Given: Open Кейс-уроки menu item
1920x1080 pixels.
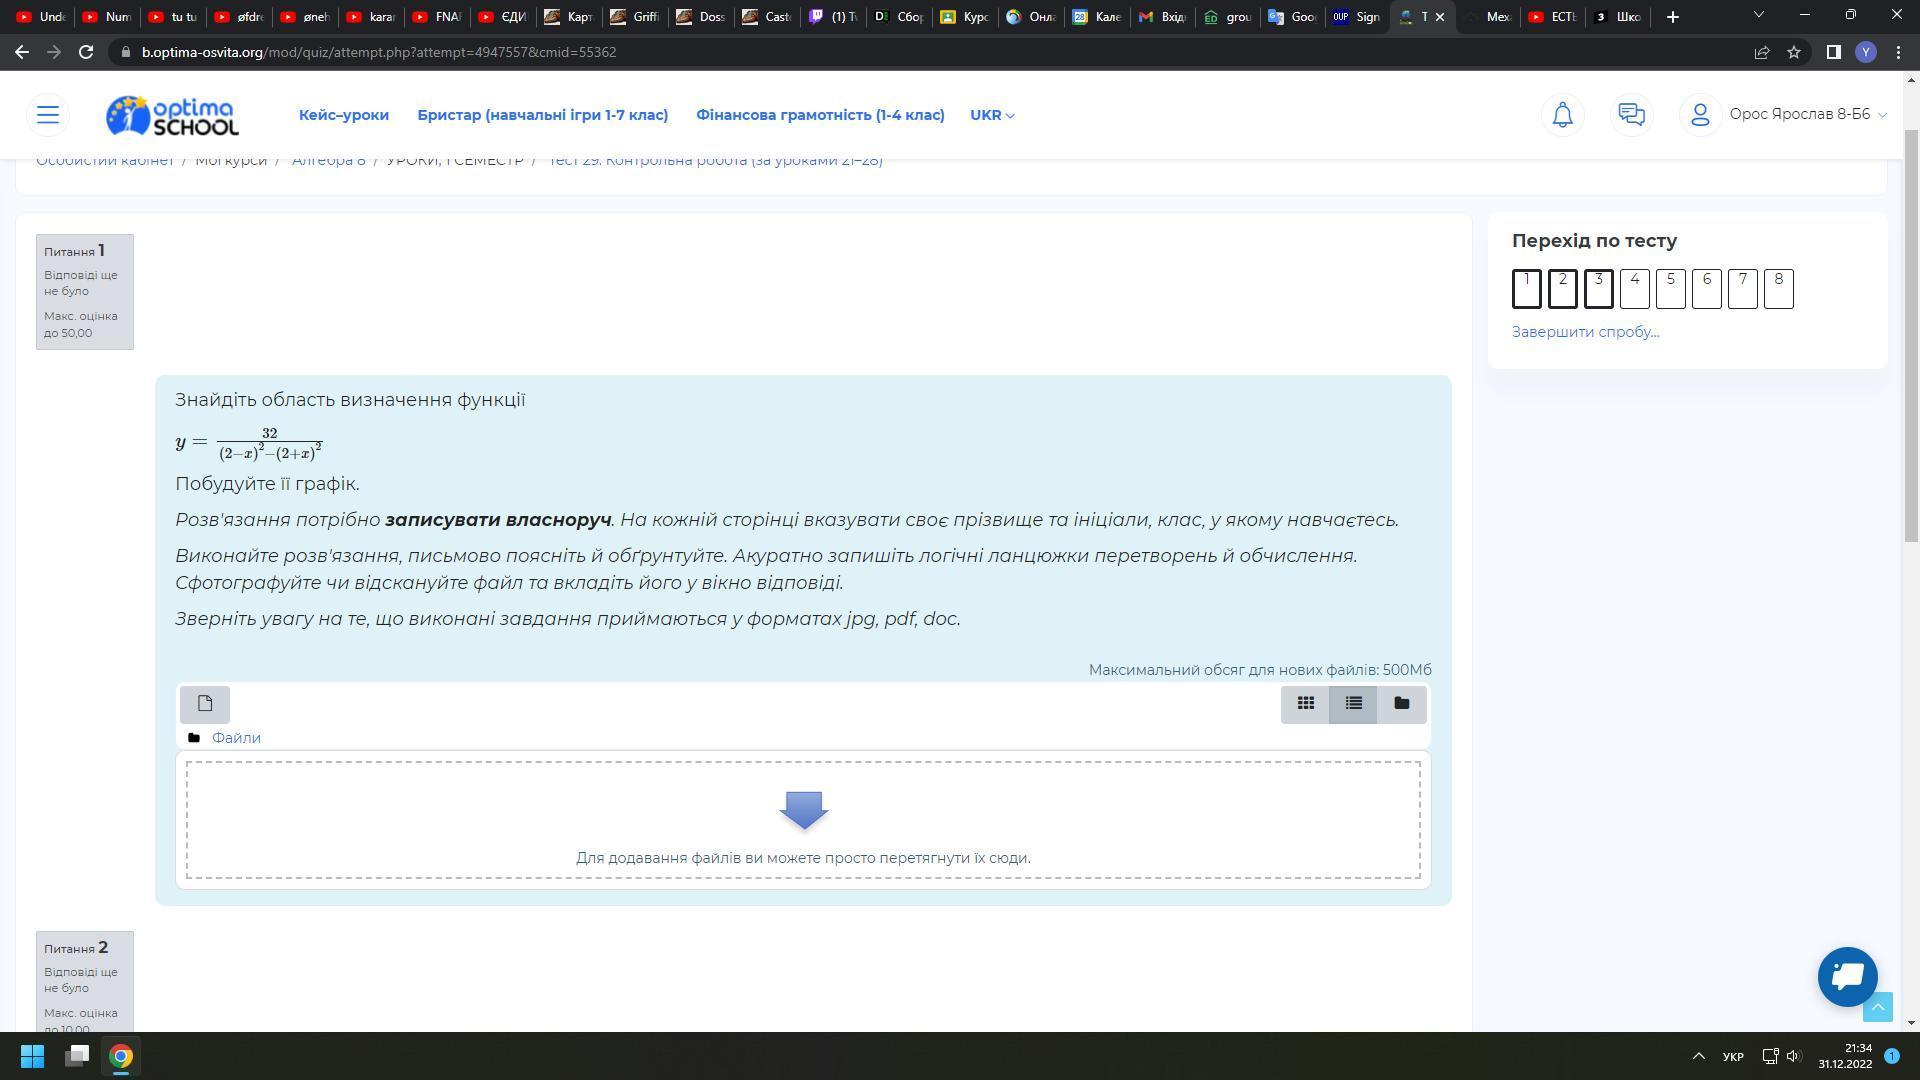Looking at the screenshot, I should (x=343, y=115).
